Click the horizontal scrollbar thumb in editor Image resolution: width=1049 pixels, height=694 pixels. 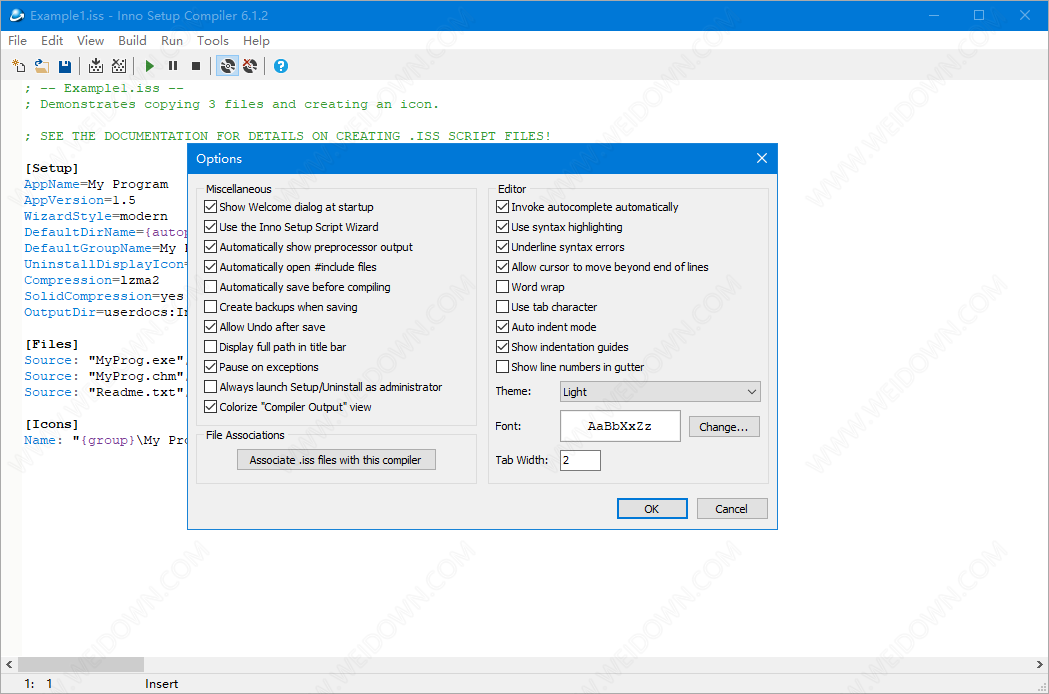(x=80, y=665)
